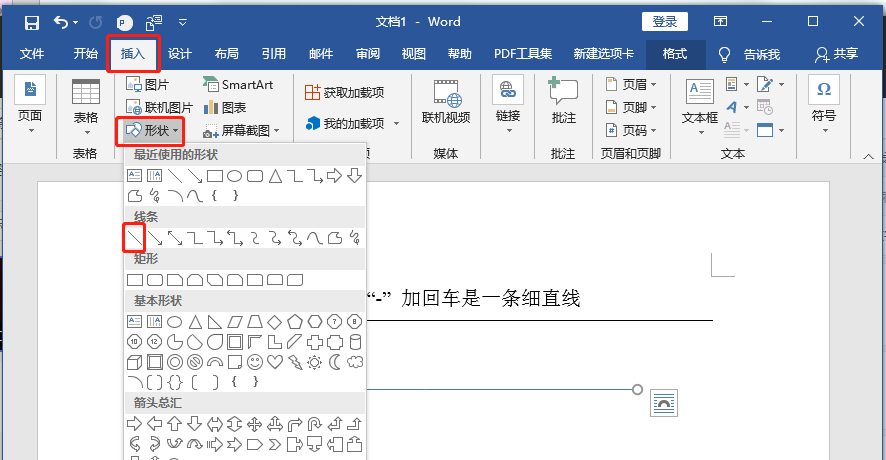Choose the left-right double arrow in 箭头总汇
This screenshot has width=886, height=460.
click(x=215, y=424)
